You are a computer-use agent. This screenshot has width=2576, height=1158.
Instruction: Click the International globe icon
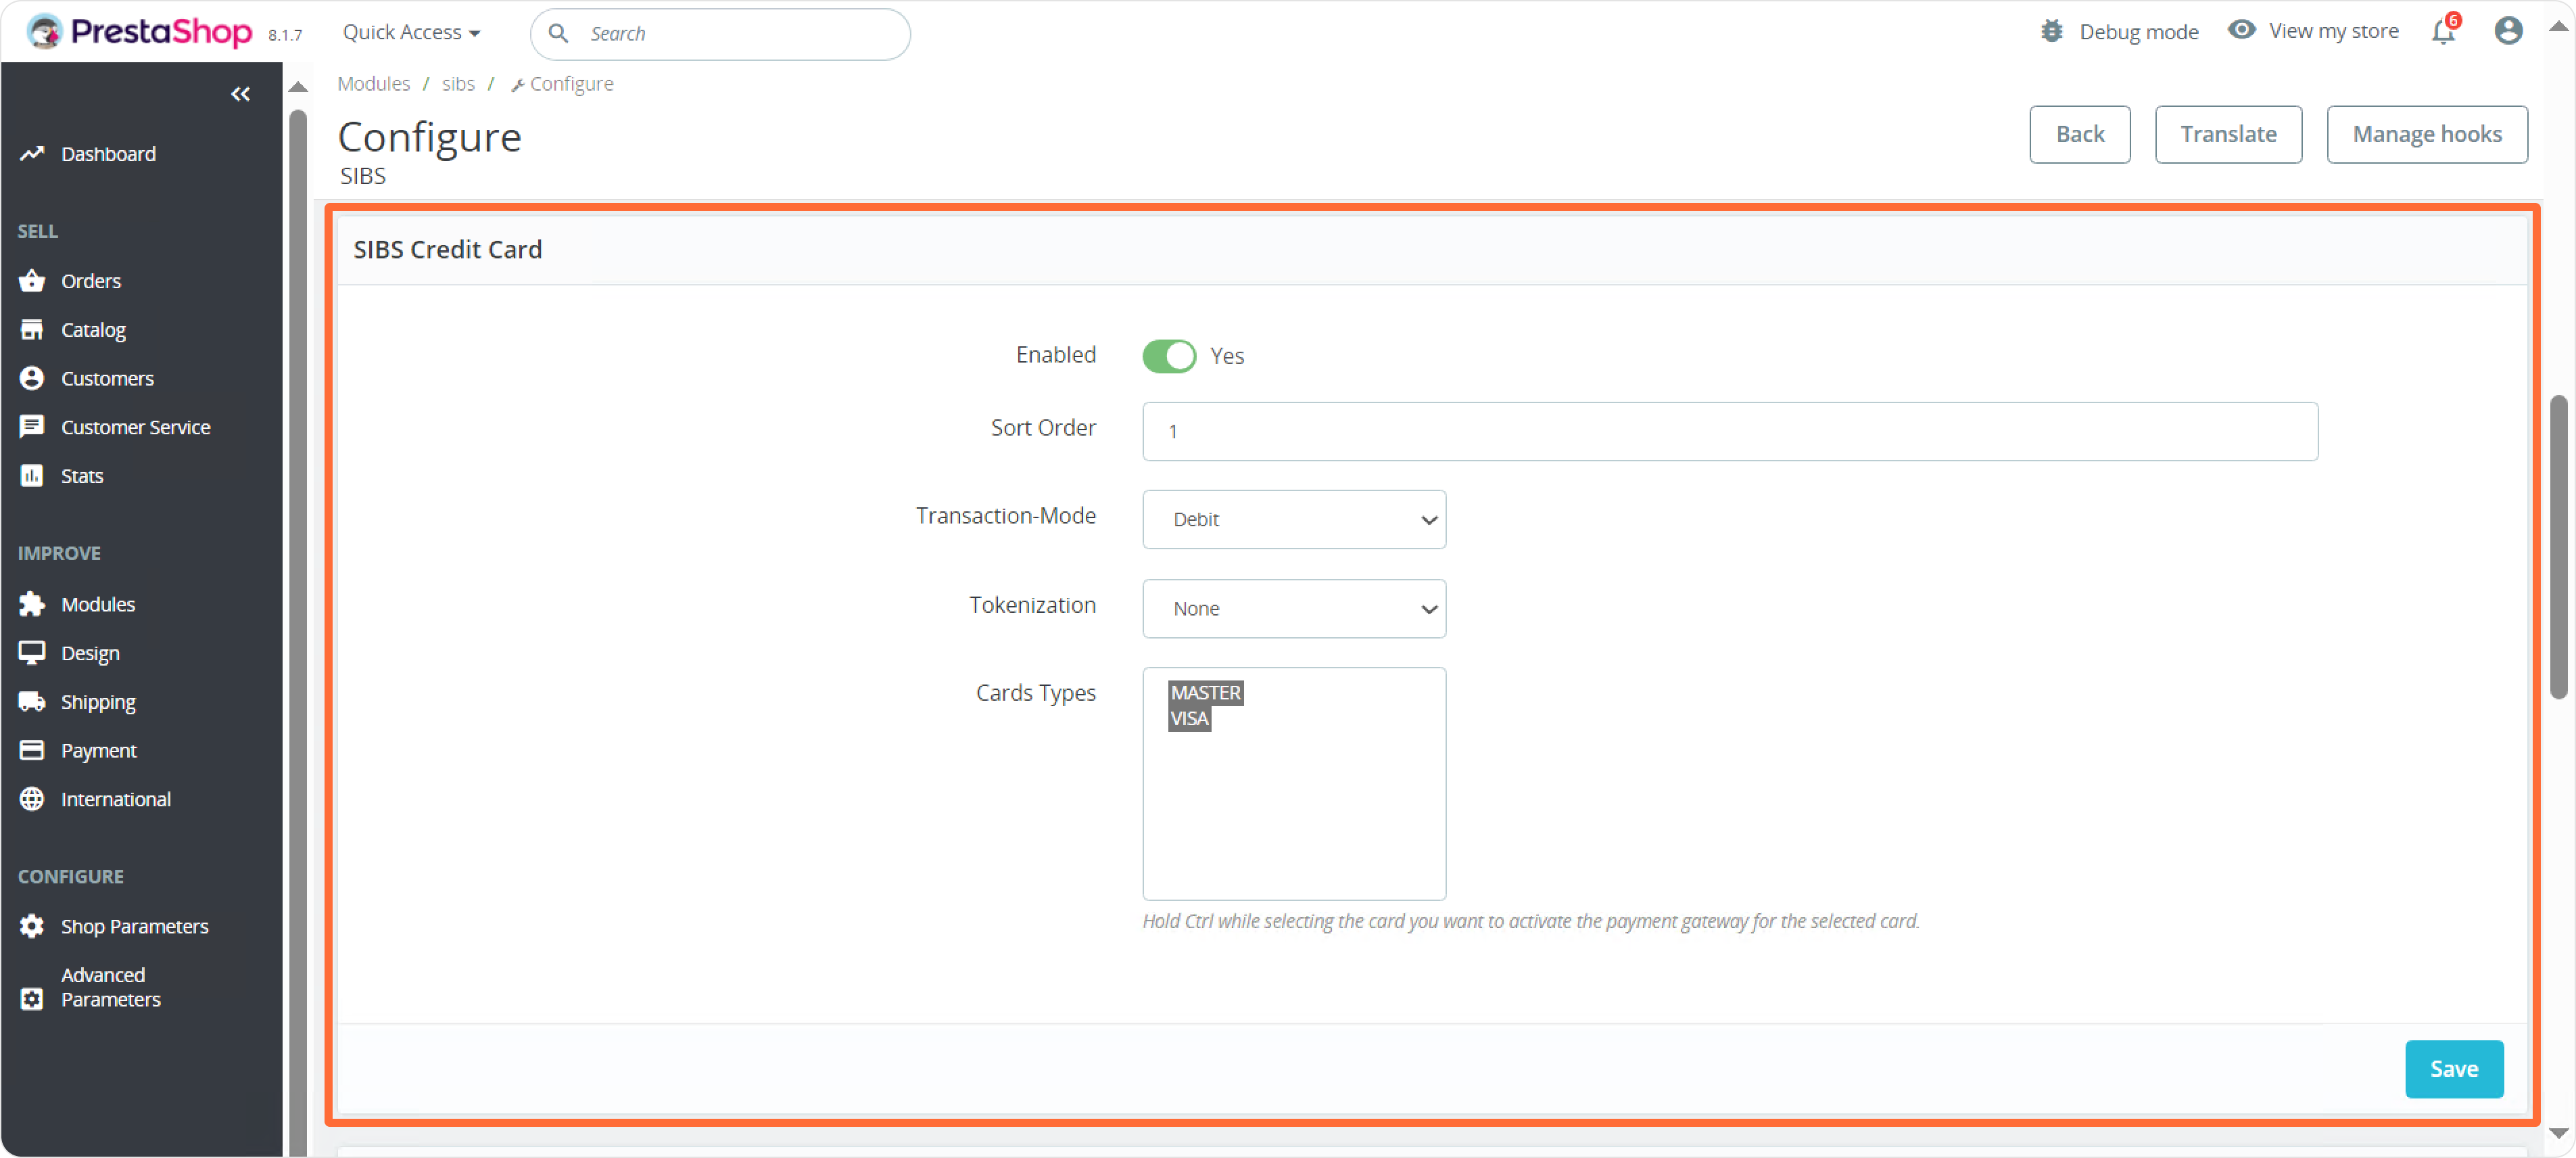point(32,799)
